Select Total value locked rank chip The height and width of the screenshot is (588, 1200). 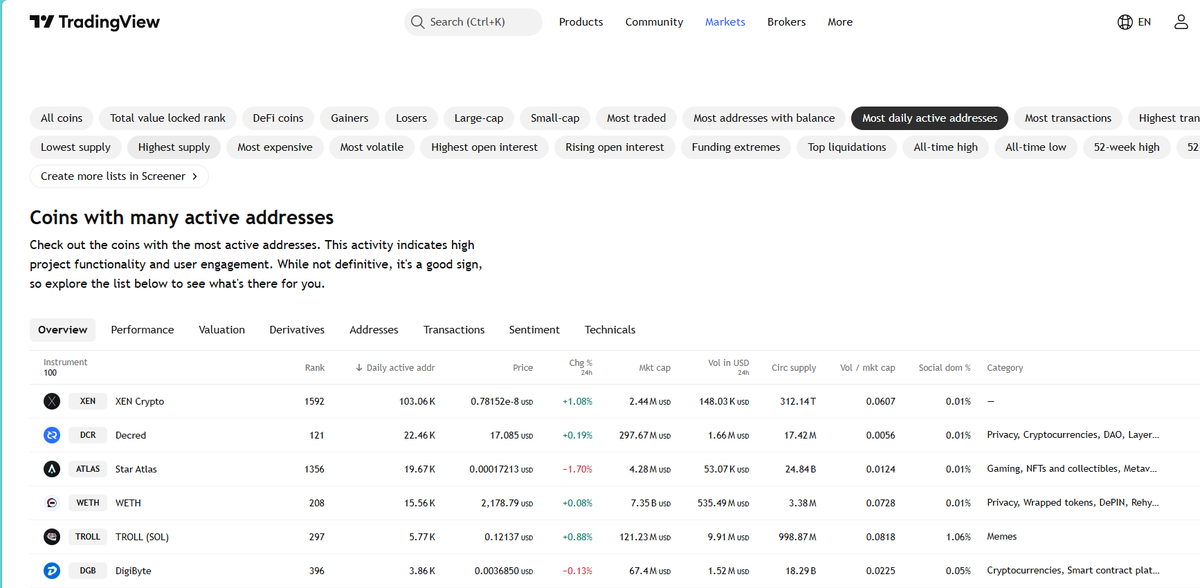(x=168, y=118)
